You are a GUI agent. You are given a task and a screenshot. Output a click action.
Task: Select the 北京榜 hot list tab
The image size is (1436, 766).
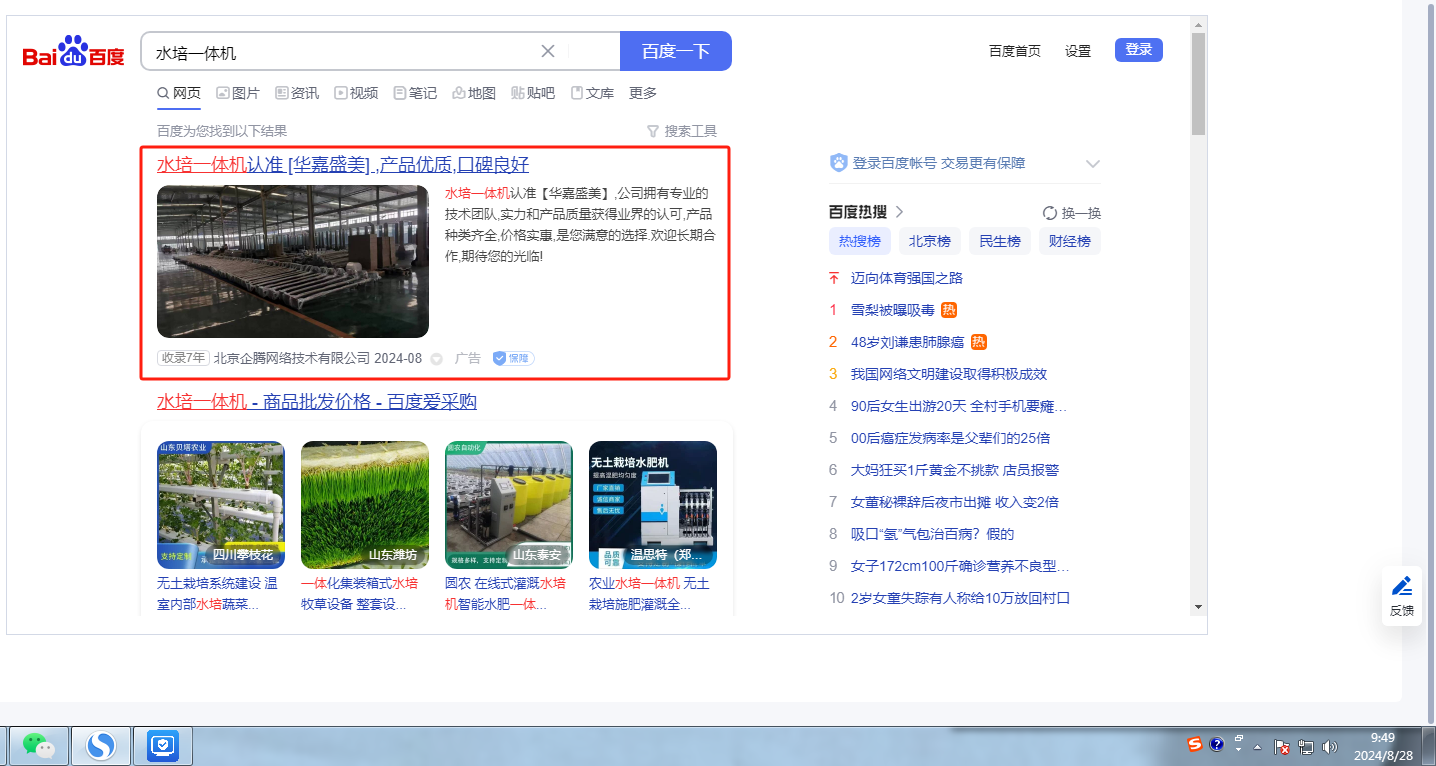[x=929, y=241]
